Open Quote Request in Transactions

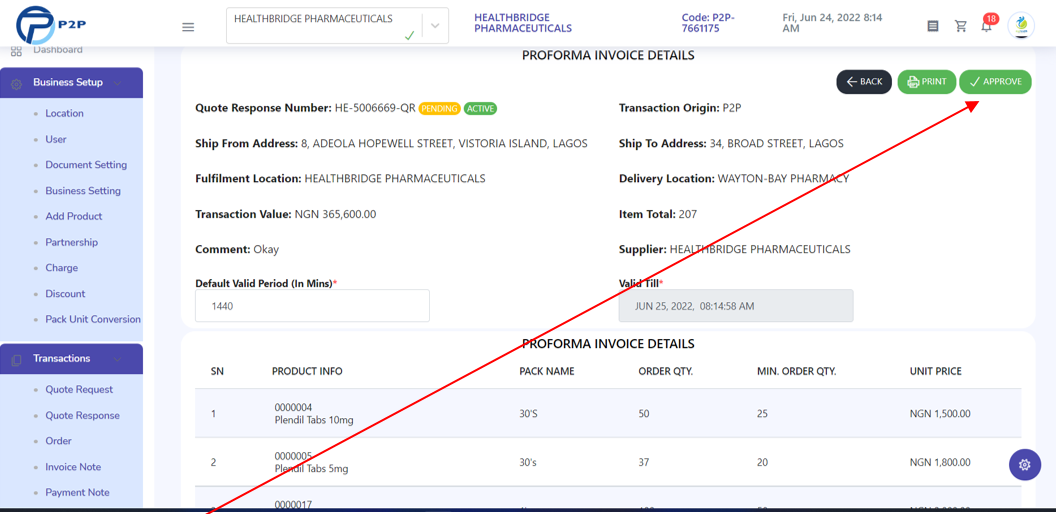click(x=79, y=389)
